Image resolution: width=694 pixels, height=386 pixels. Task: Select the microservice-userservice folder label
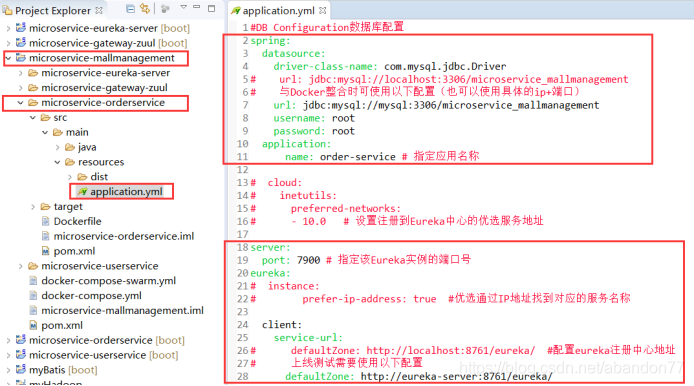(100, 266)
